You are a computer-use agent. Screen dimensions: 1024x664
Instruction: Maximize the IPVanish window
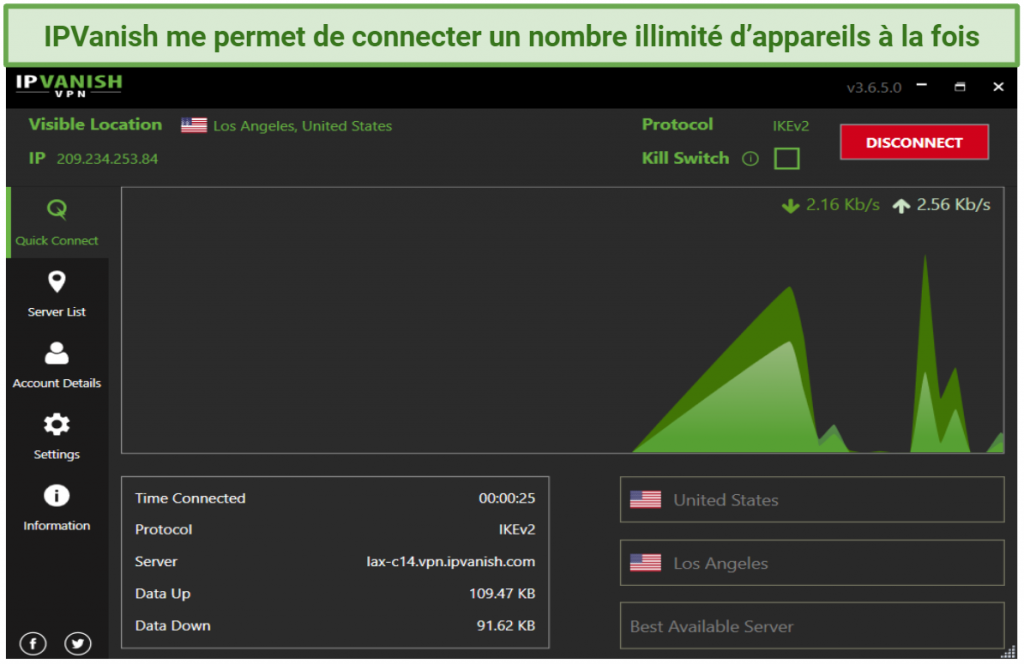click(959, 86)
